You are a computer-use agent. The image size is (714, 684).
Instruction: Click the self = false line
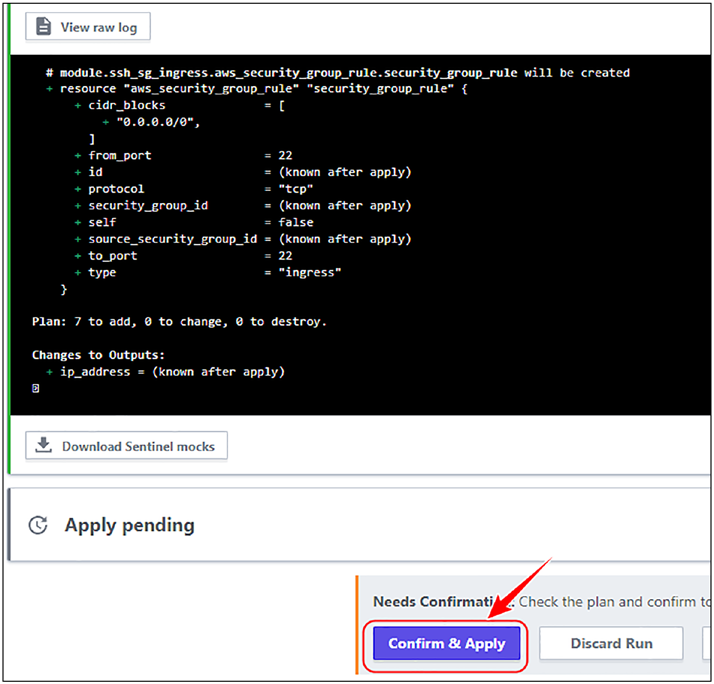194,222
